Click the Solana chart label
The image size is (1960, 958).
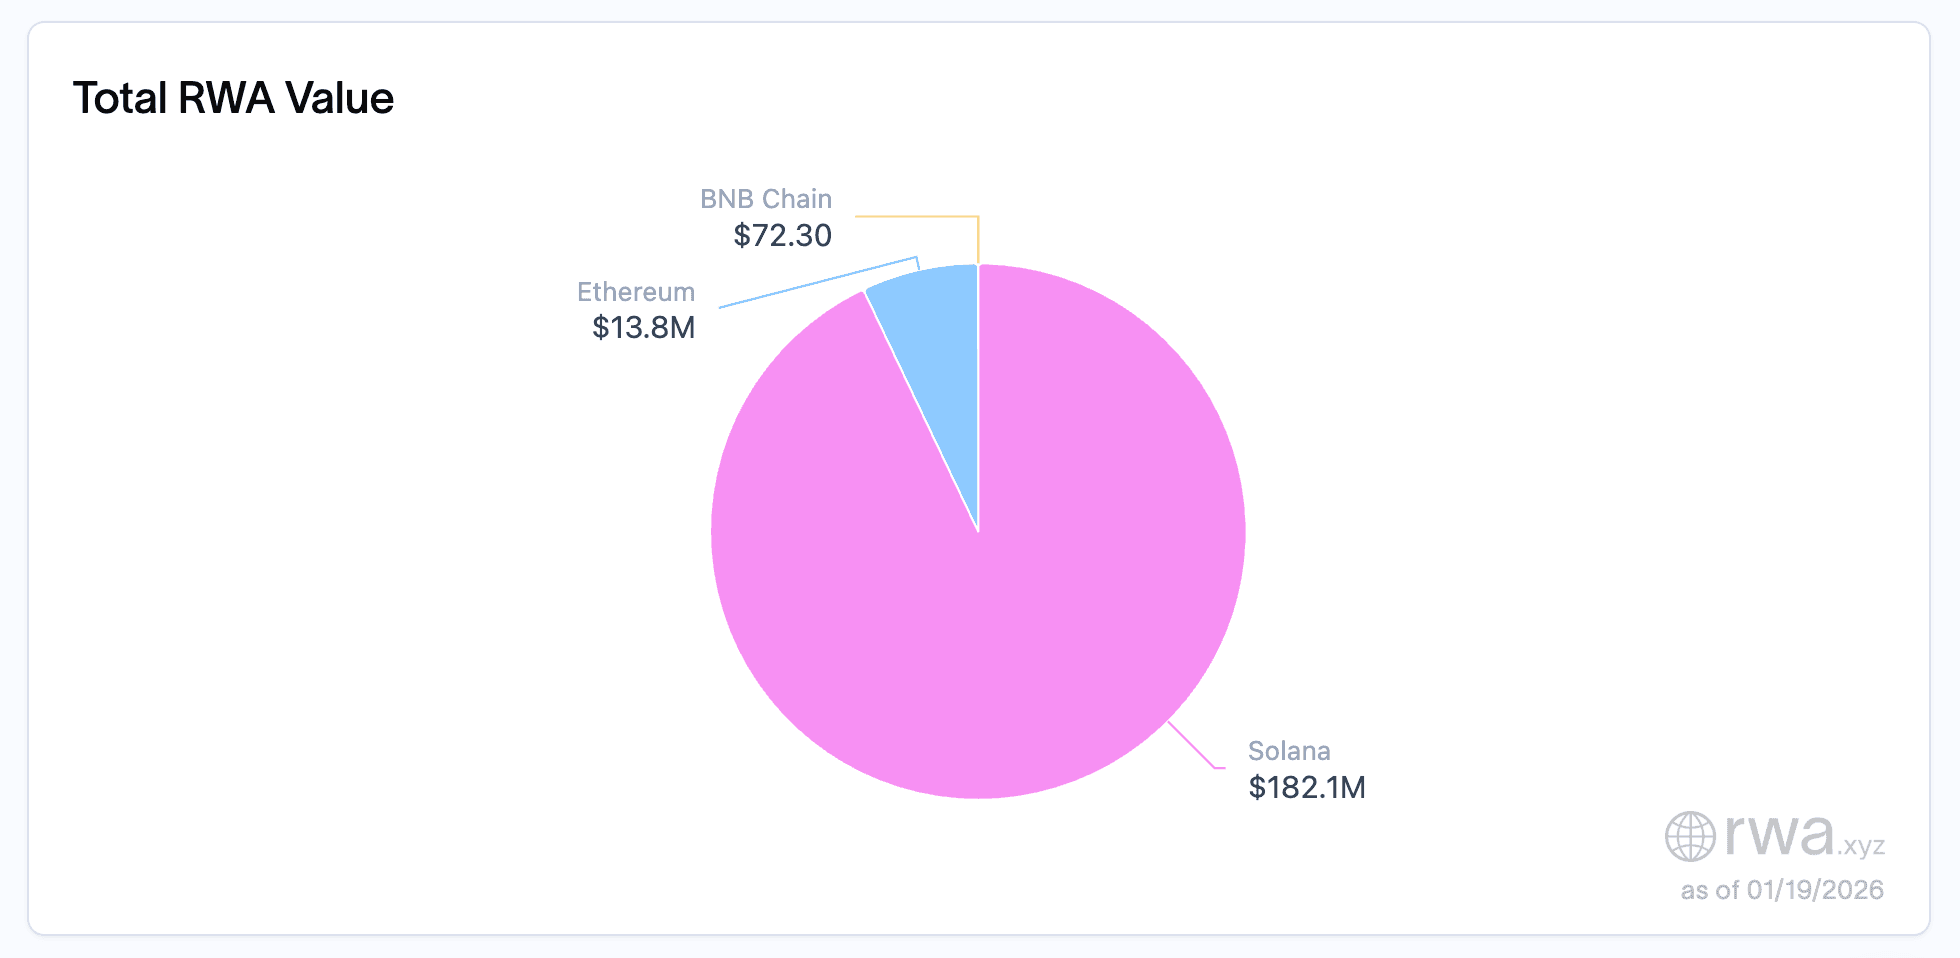[1289, 751]
